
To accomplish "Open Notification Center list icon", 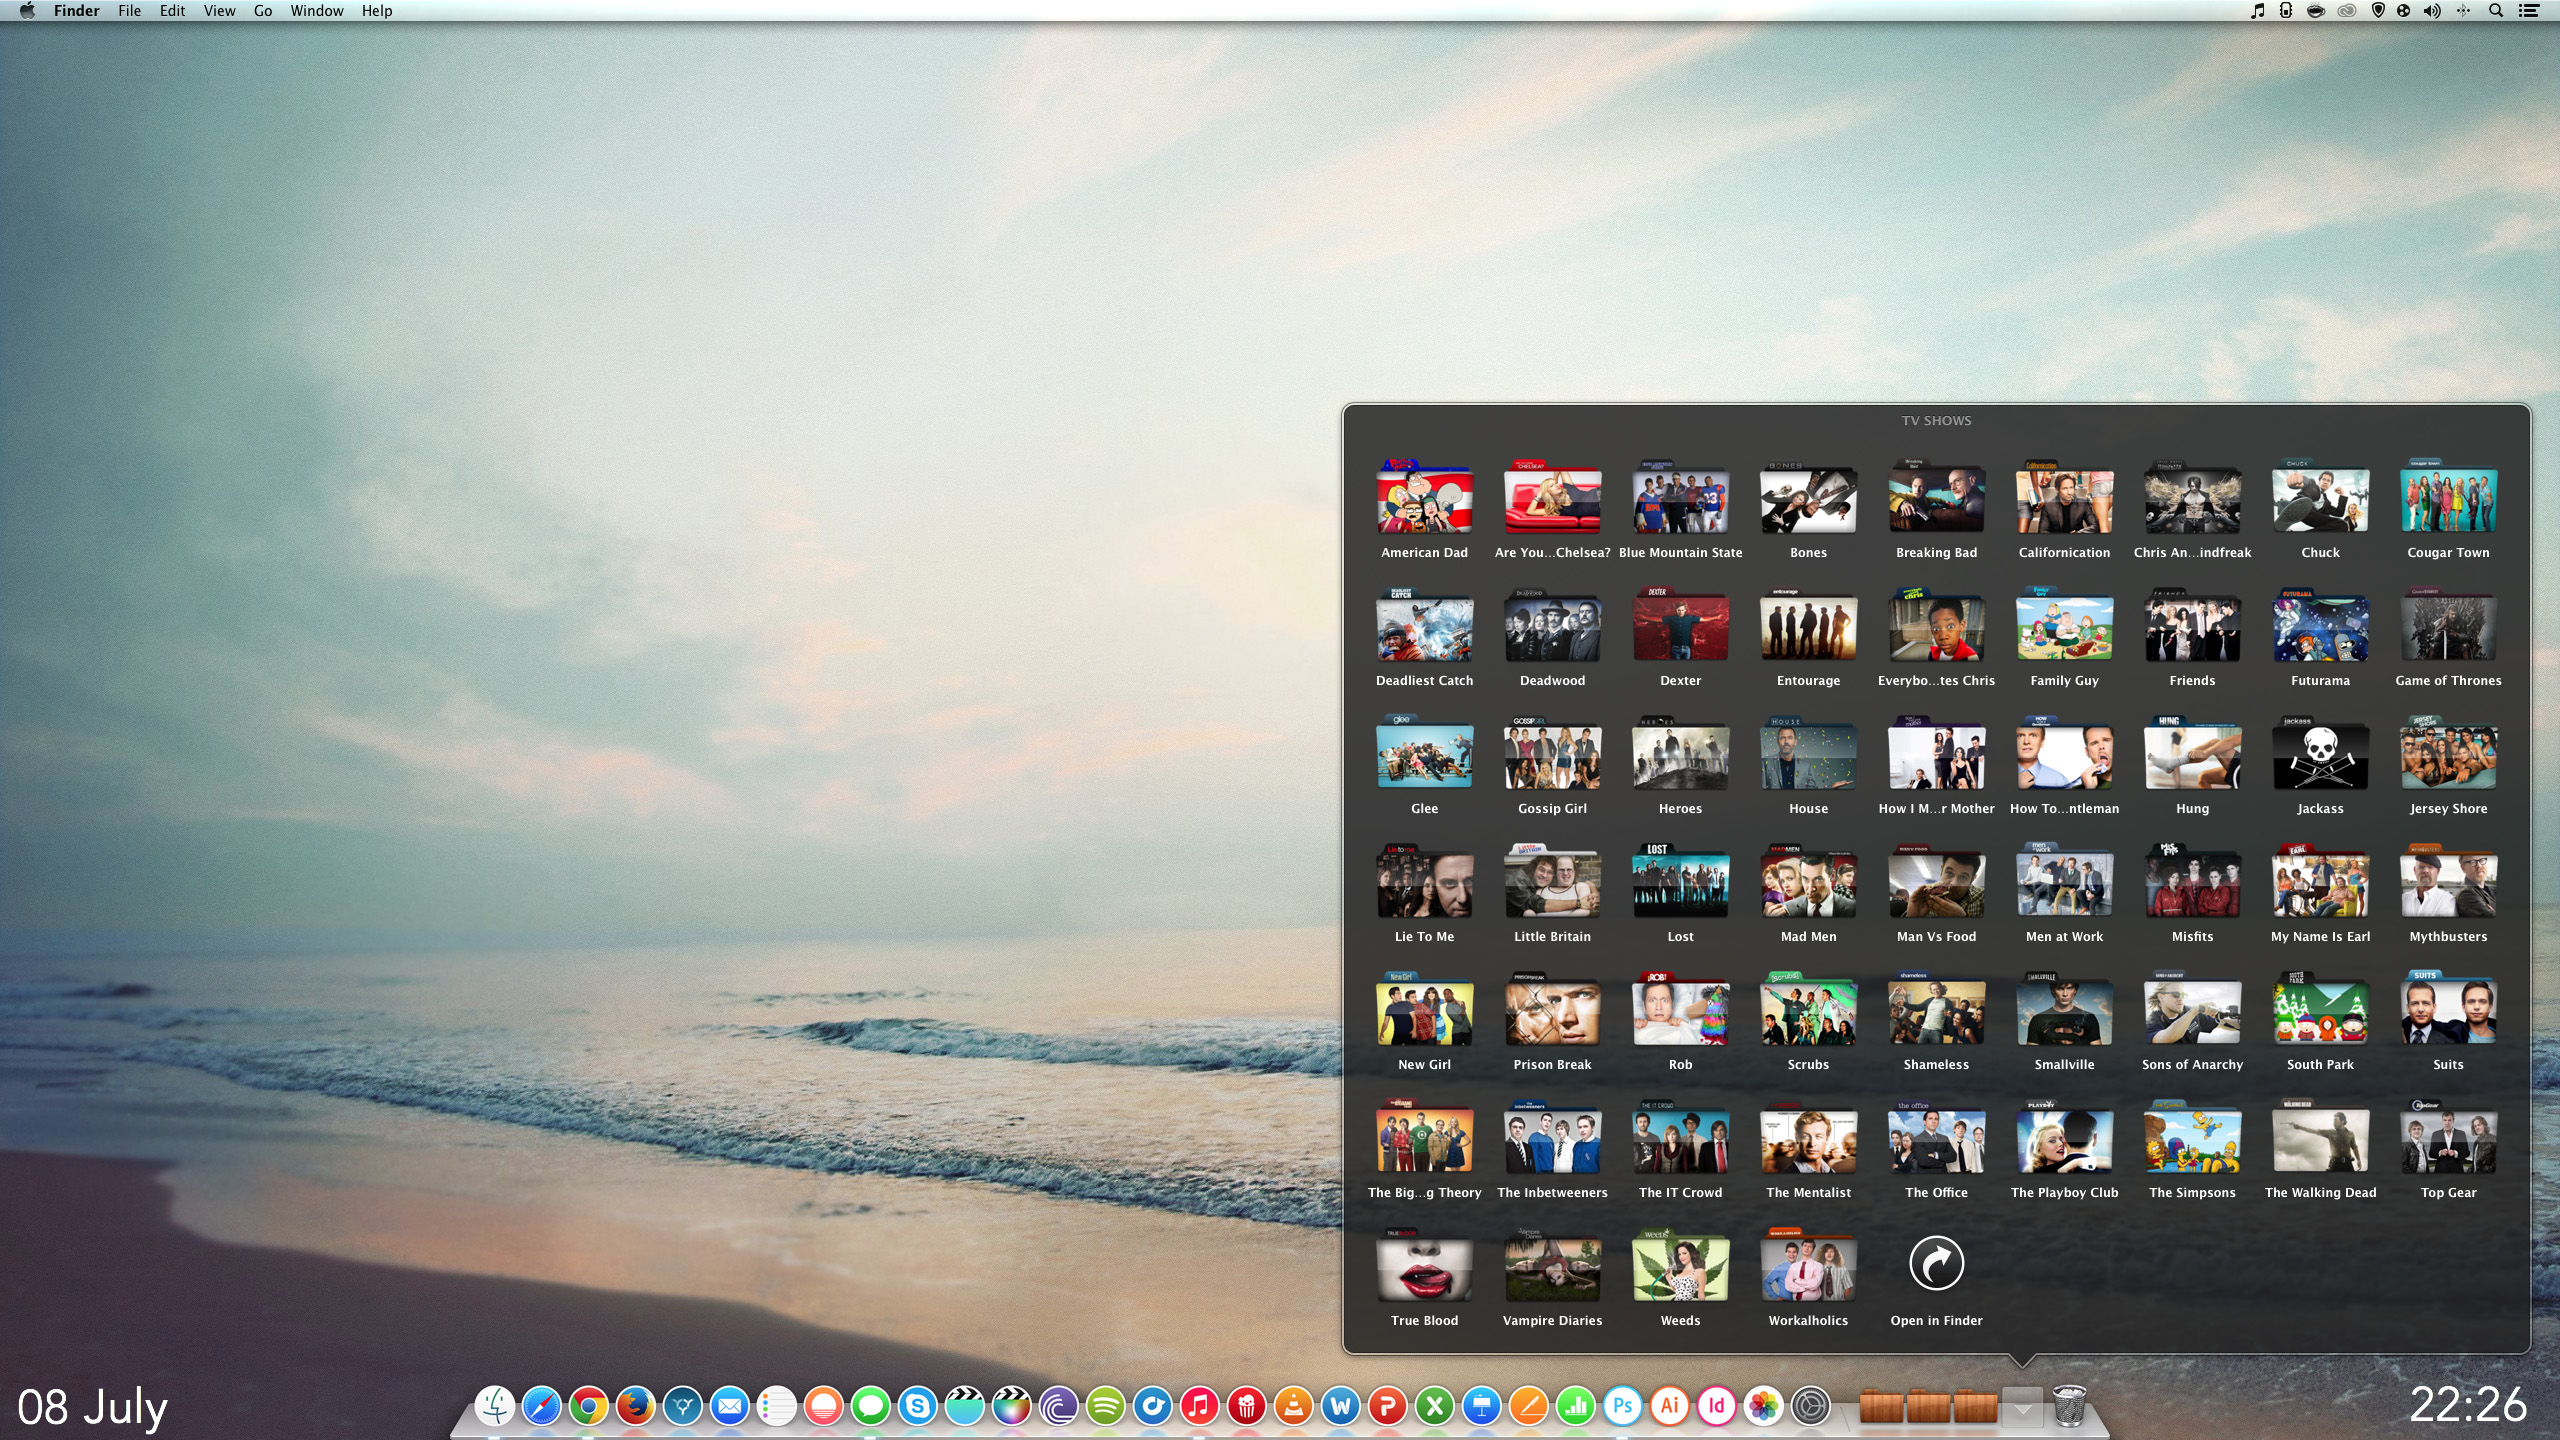I will pos(2528,11).
